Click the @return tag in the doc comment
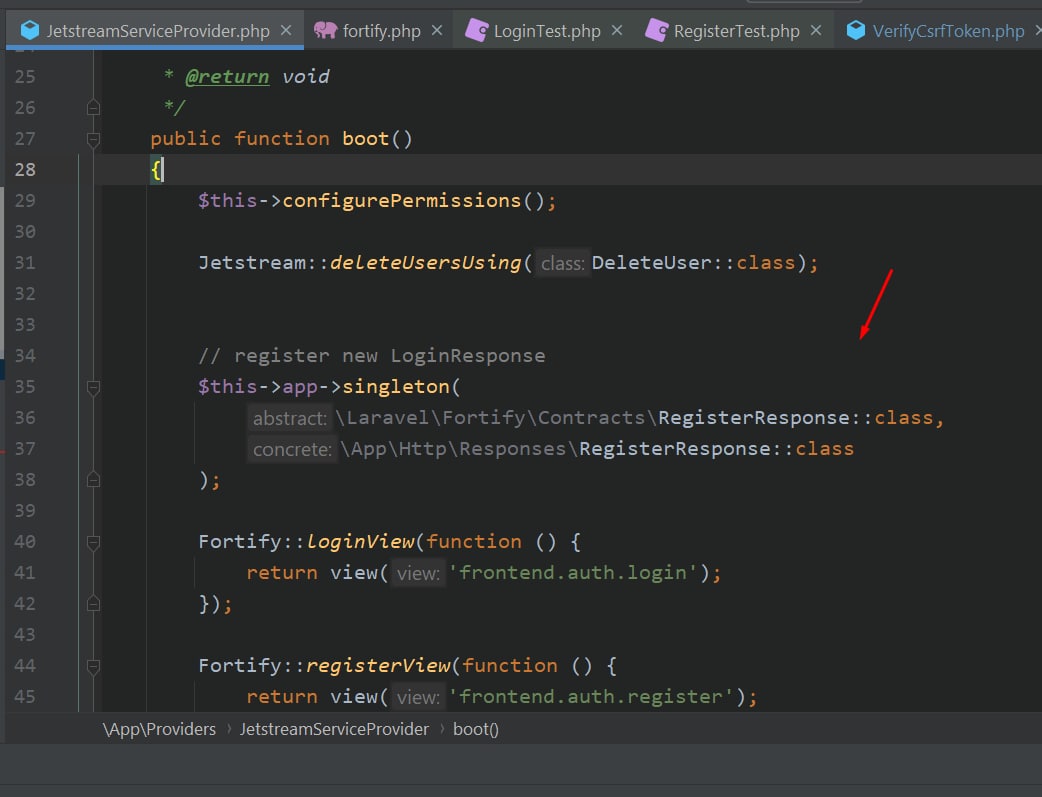The image size is (1042, 797). click(227, 76)
